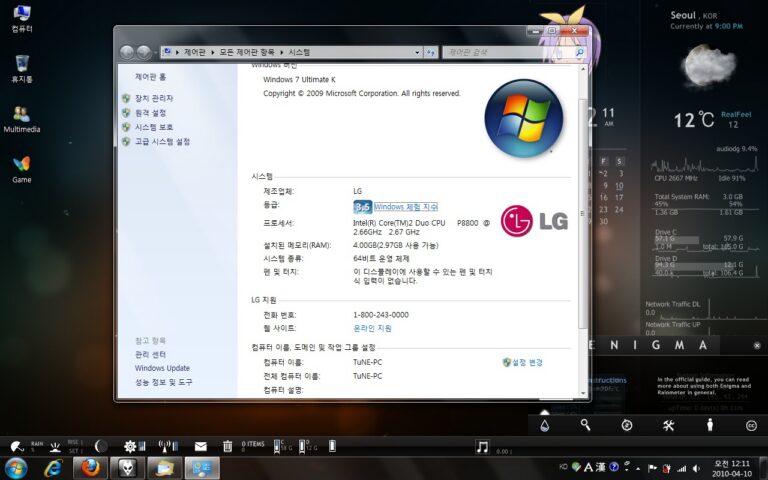This screenshot has width=768, height=480.
Task: Switch to foobar2000 alien-head taskbar button
Action: [127, 468]
